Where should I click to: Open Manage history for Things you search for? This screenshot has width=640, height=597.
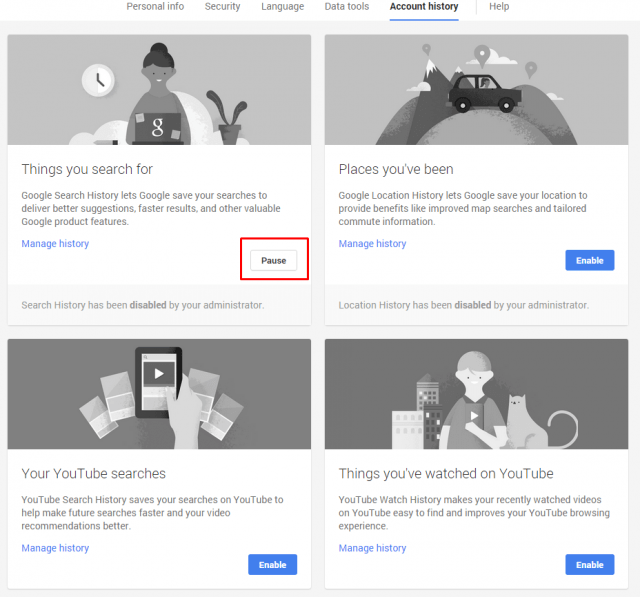[x=55, y=244]
